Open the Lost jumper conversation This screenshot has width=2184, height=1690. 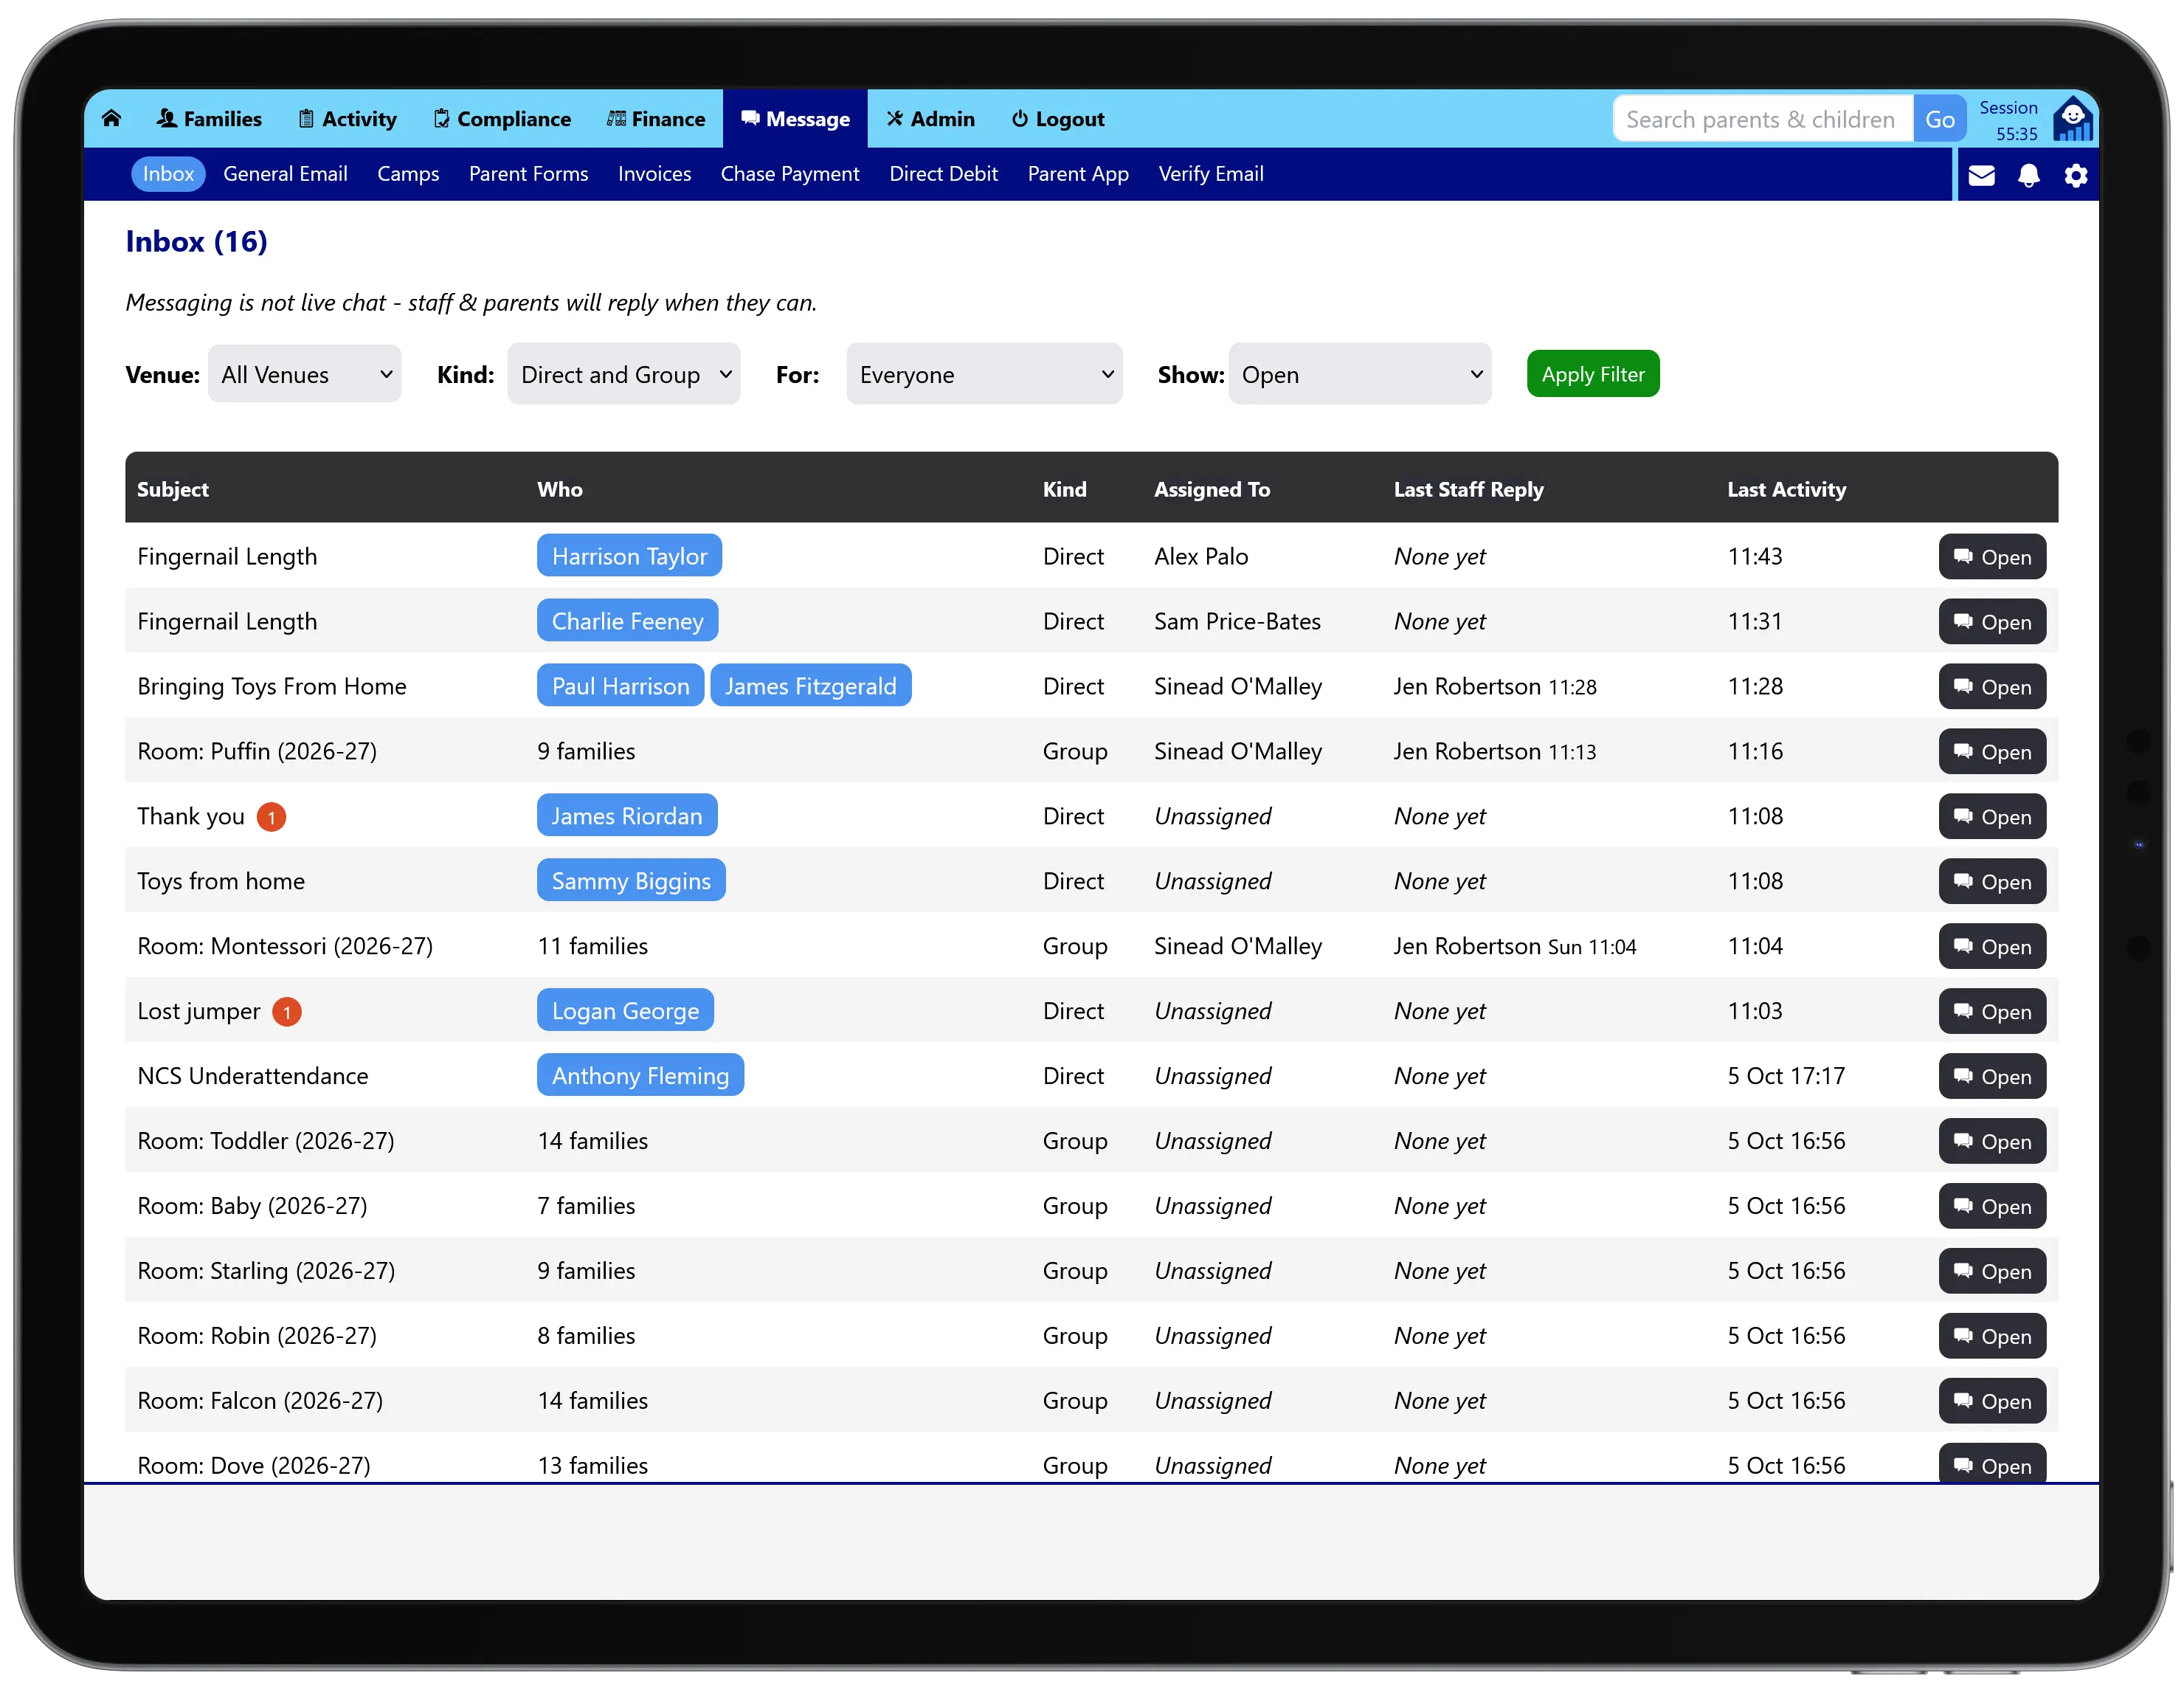(x=1992, y=1012)
